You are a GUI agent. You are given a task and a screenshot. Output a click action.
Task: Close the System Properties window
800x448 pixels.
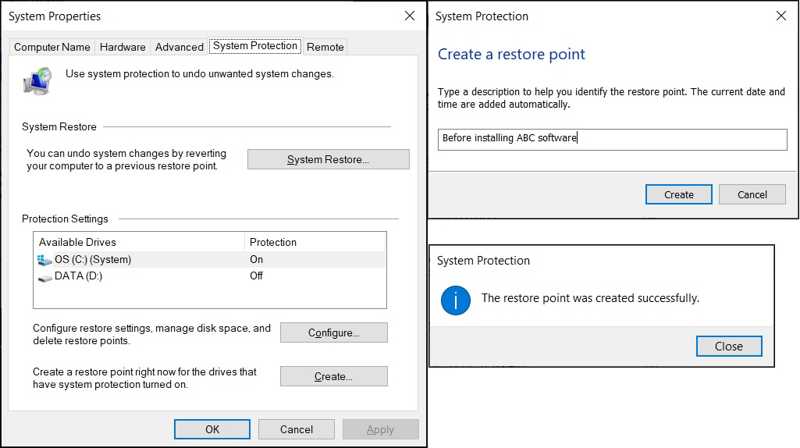pos(409,16)
